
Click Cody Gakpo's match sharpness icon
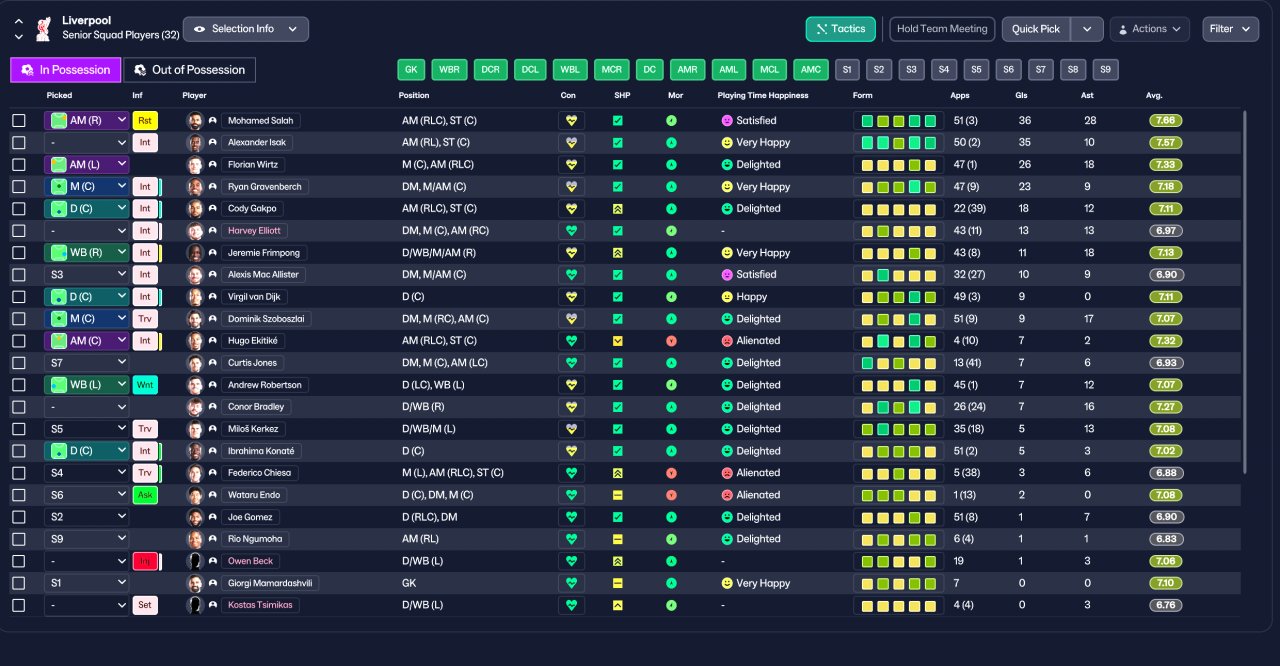[x=618, y=209]
